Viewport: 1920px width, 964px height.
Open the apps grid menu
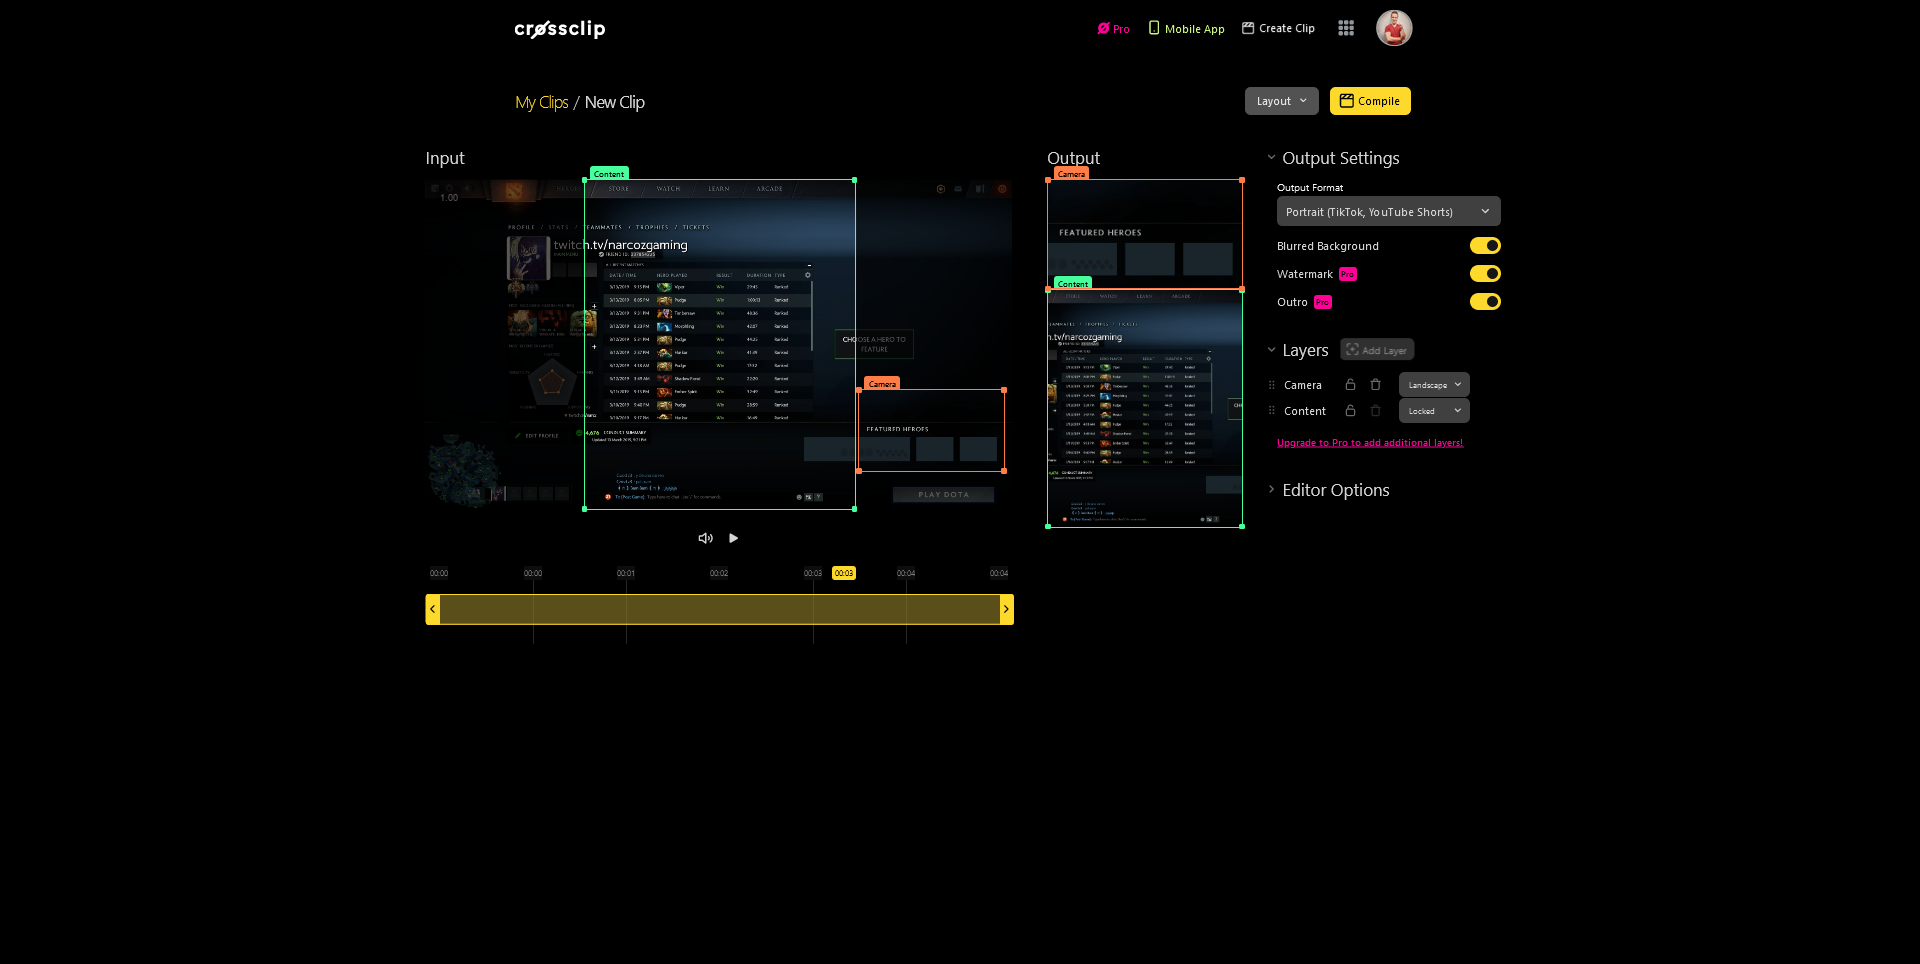pos(1346,28)
